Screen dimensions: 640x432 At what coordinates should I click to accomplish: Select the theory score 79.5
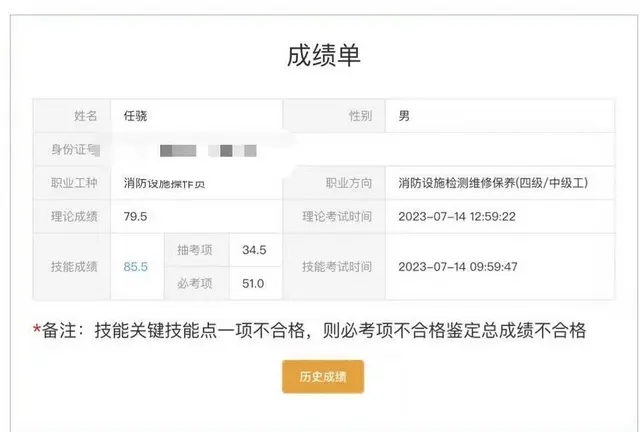pos(136,216)
